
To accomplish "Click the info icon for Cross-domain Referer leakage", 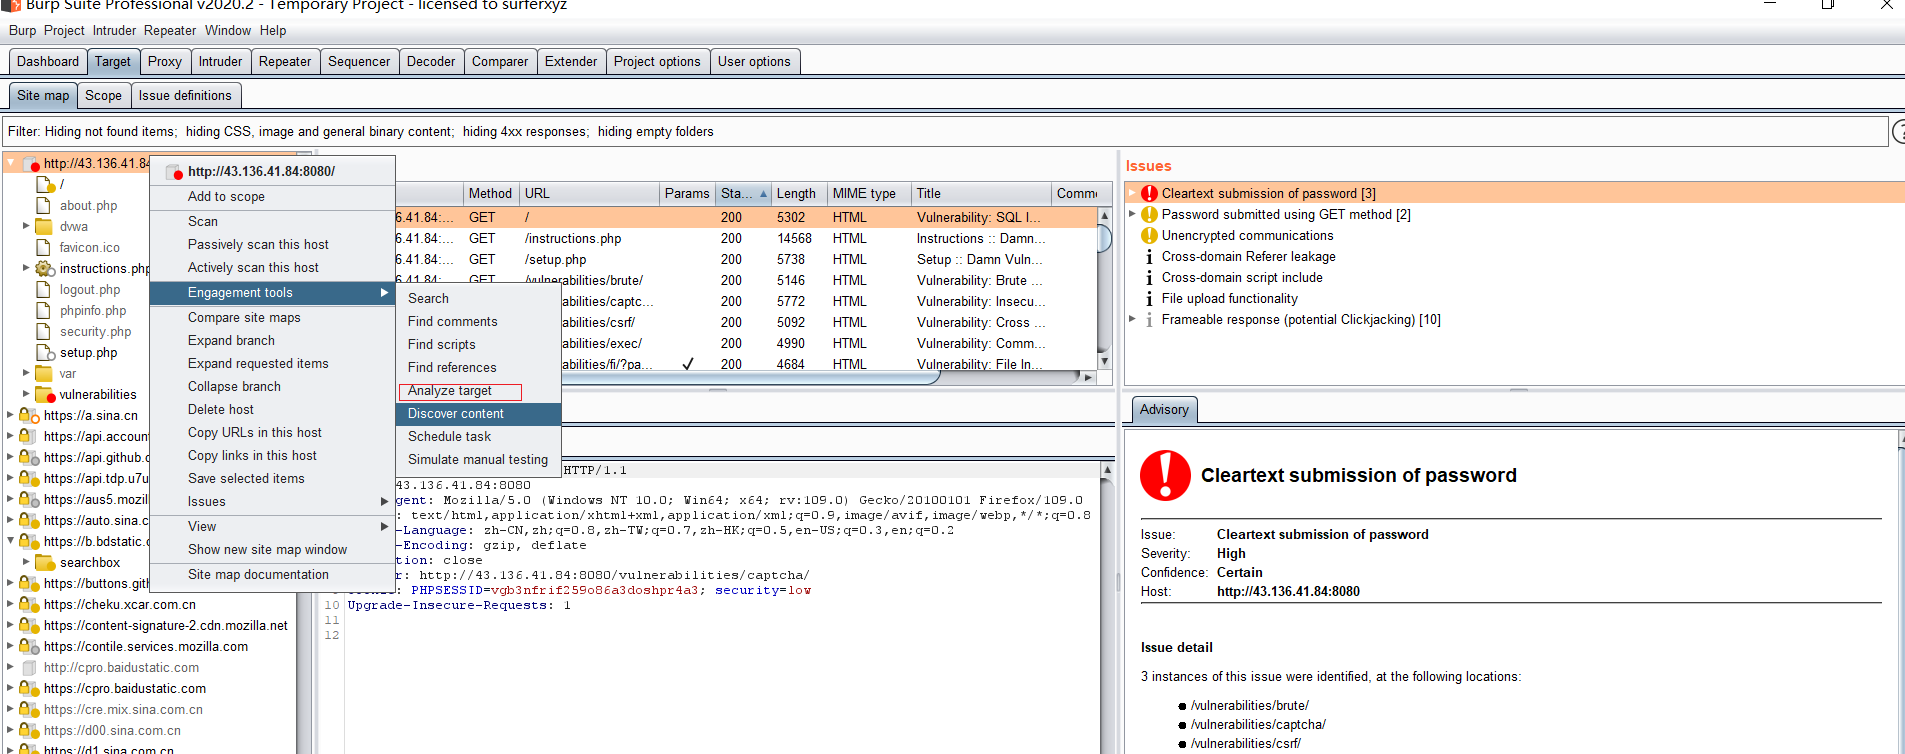I will [1149, 256].
